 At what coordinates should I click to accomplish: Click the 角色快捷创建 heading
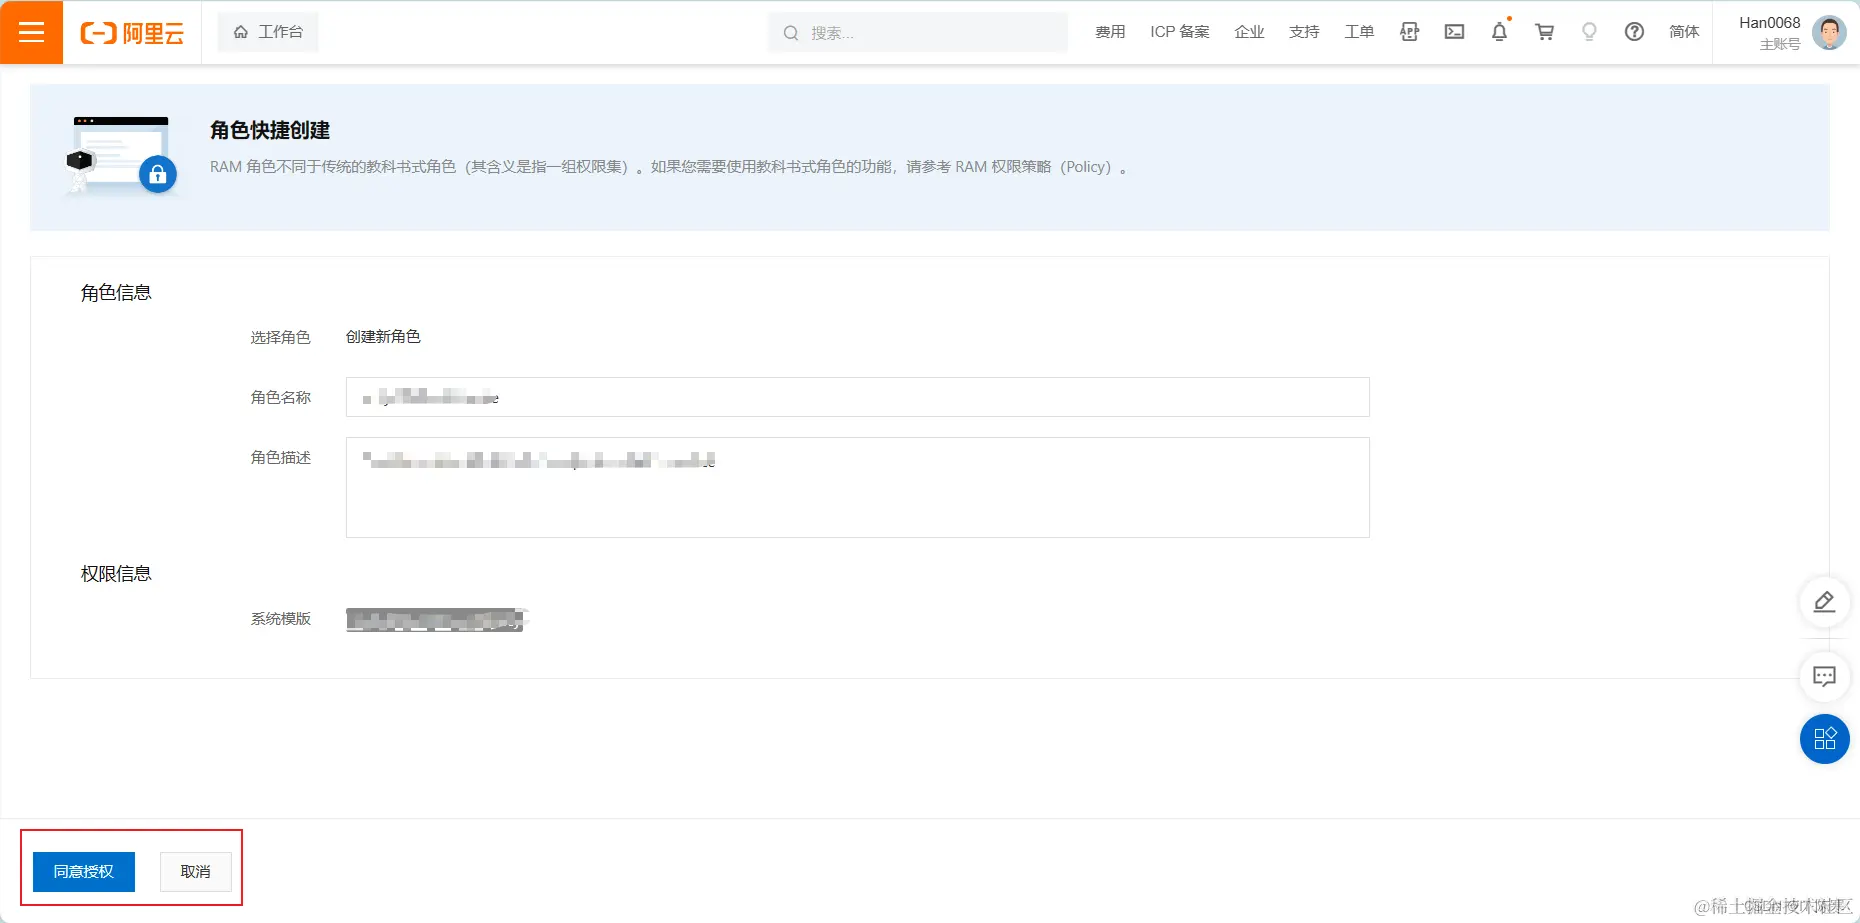[270, 130]
